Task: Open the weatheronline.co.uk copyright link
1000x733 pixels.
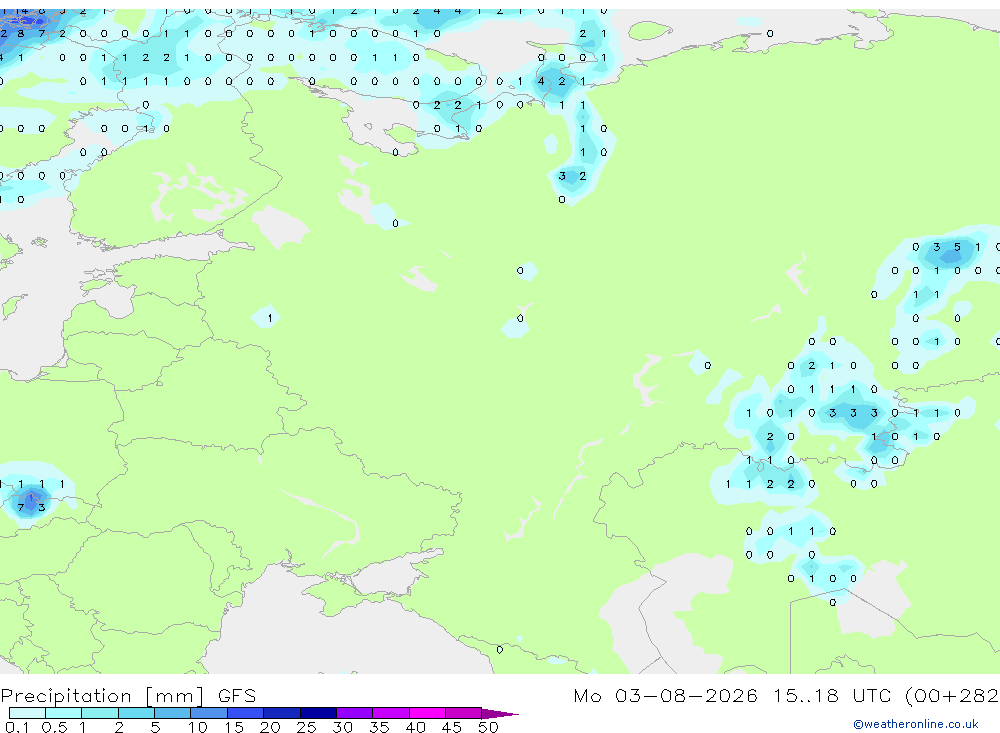Action: coord(915,724)
